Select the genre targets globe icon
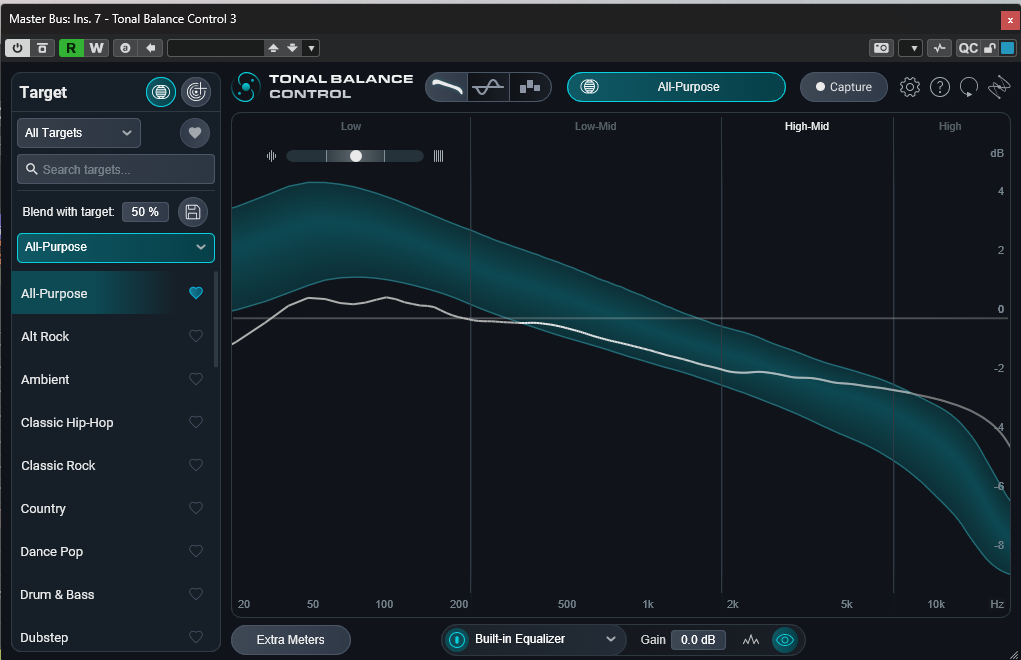 coord(161,92)
